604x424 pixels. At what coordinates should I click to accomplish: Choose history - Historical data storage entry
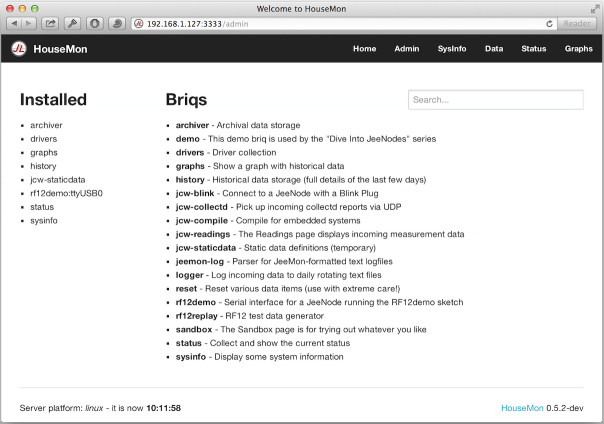pos(301,180)
